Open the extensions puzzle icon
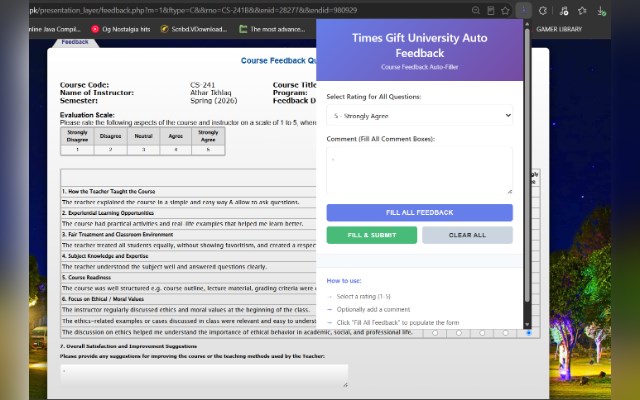The image size is (640, 400). pyautogui.click(x=542, y=11)
